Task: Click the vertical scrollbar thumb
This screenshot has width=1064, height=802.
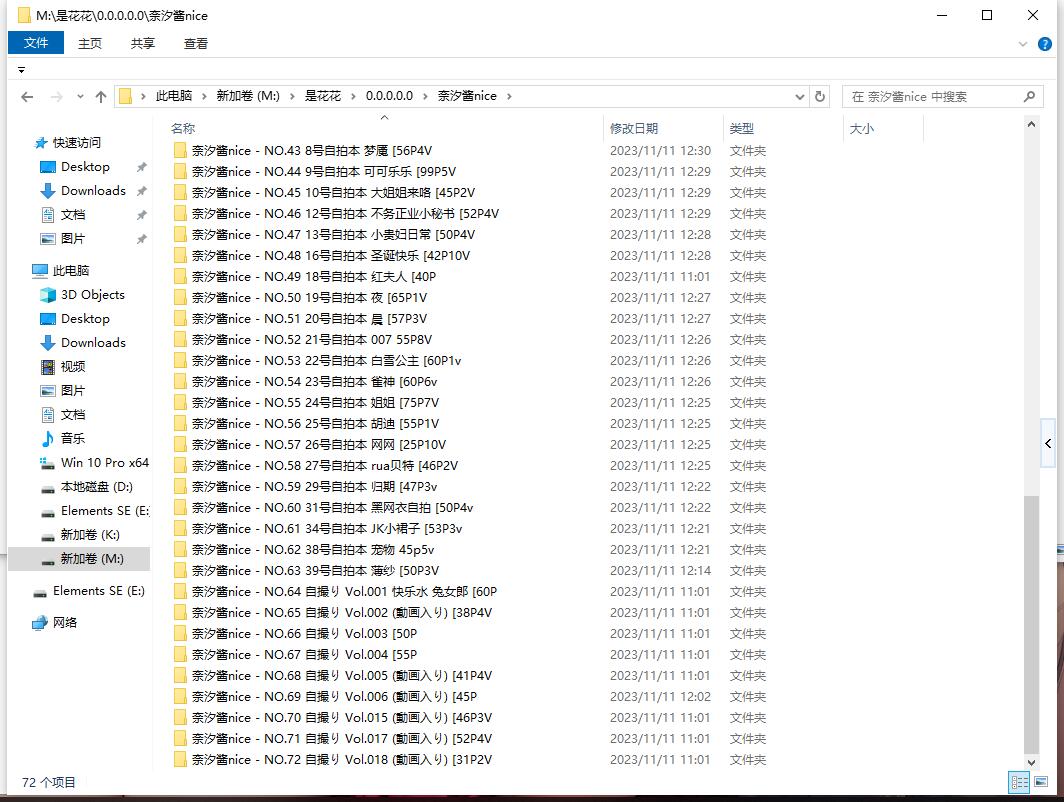Action: (x=1031, y=625)
